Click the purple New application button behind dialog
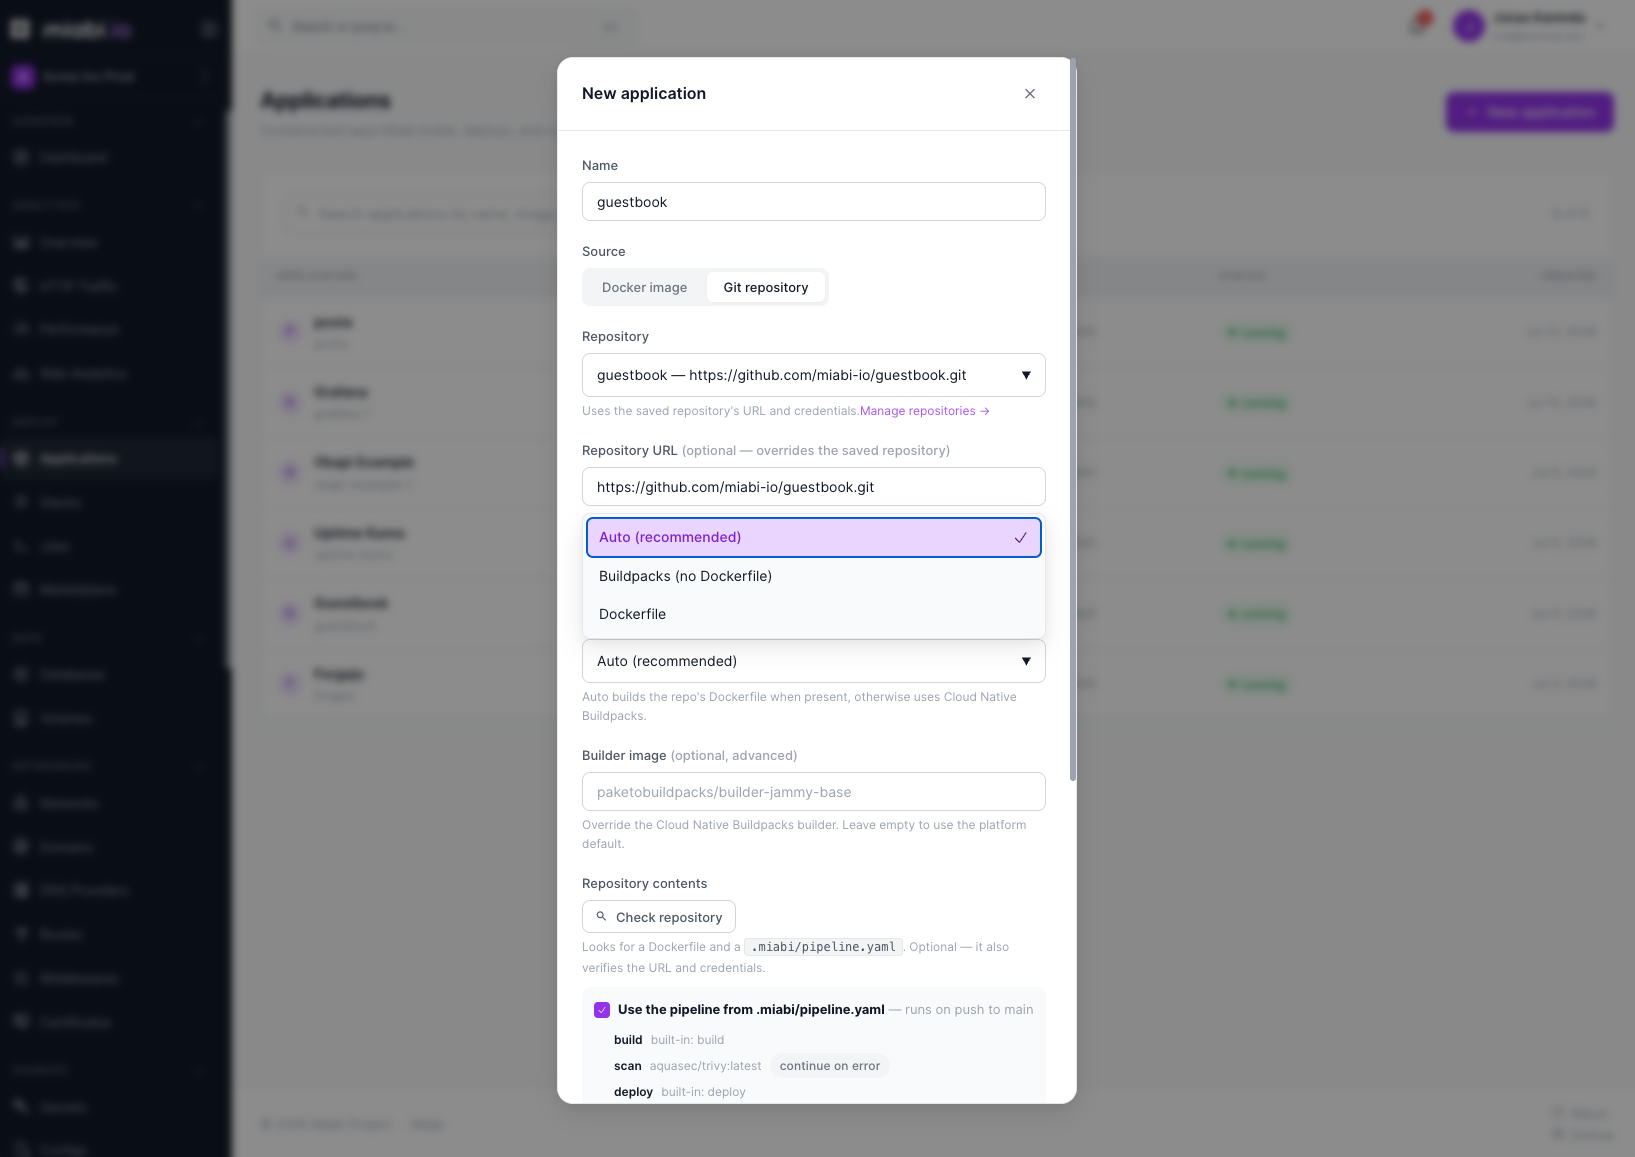This screenshot has width=1635, height=1157. [x=1530, y=112]
